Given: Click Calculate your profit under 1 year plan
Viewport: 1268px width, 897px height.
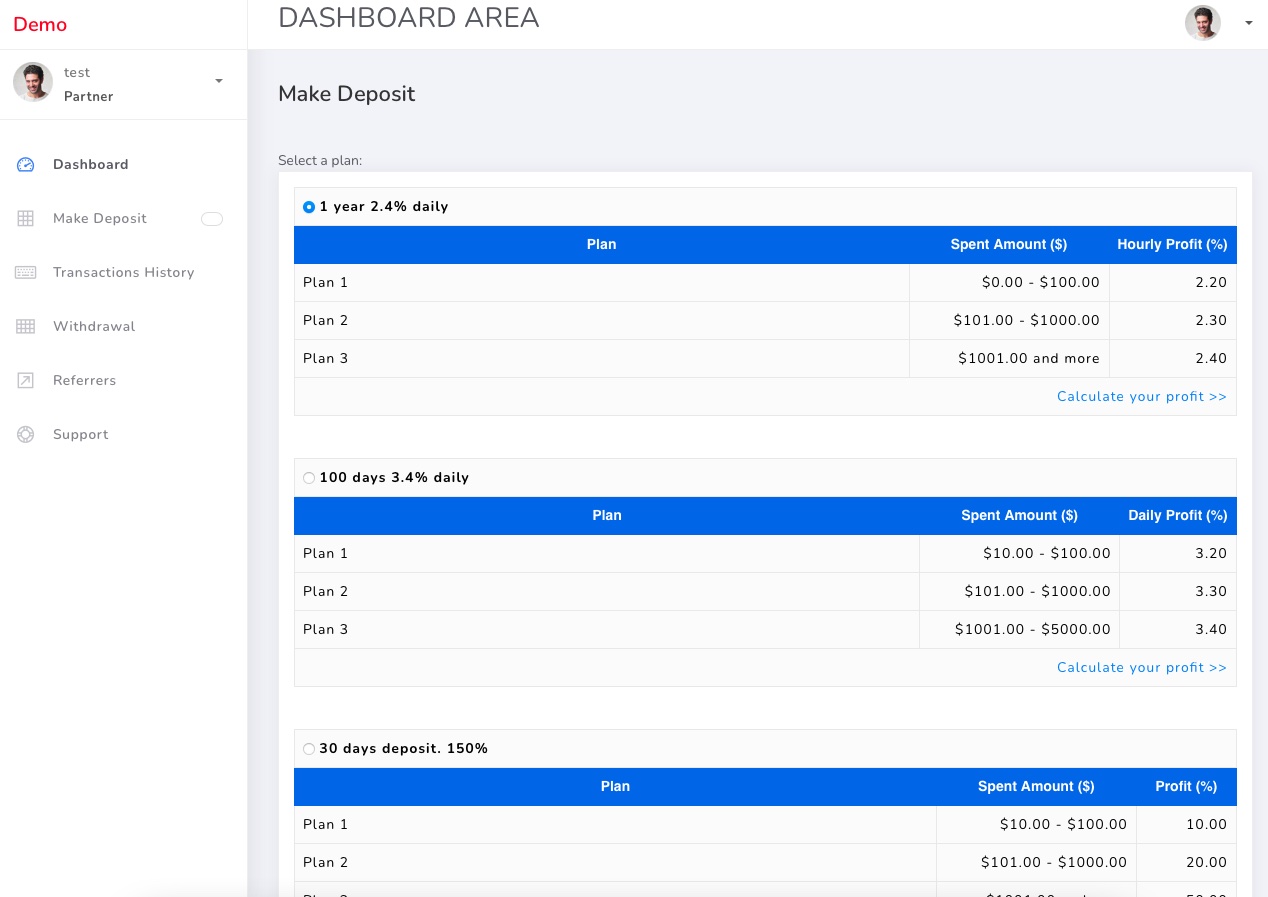Looking at the screenshot, I should click(x=1141, y=397).
